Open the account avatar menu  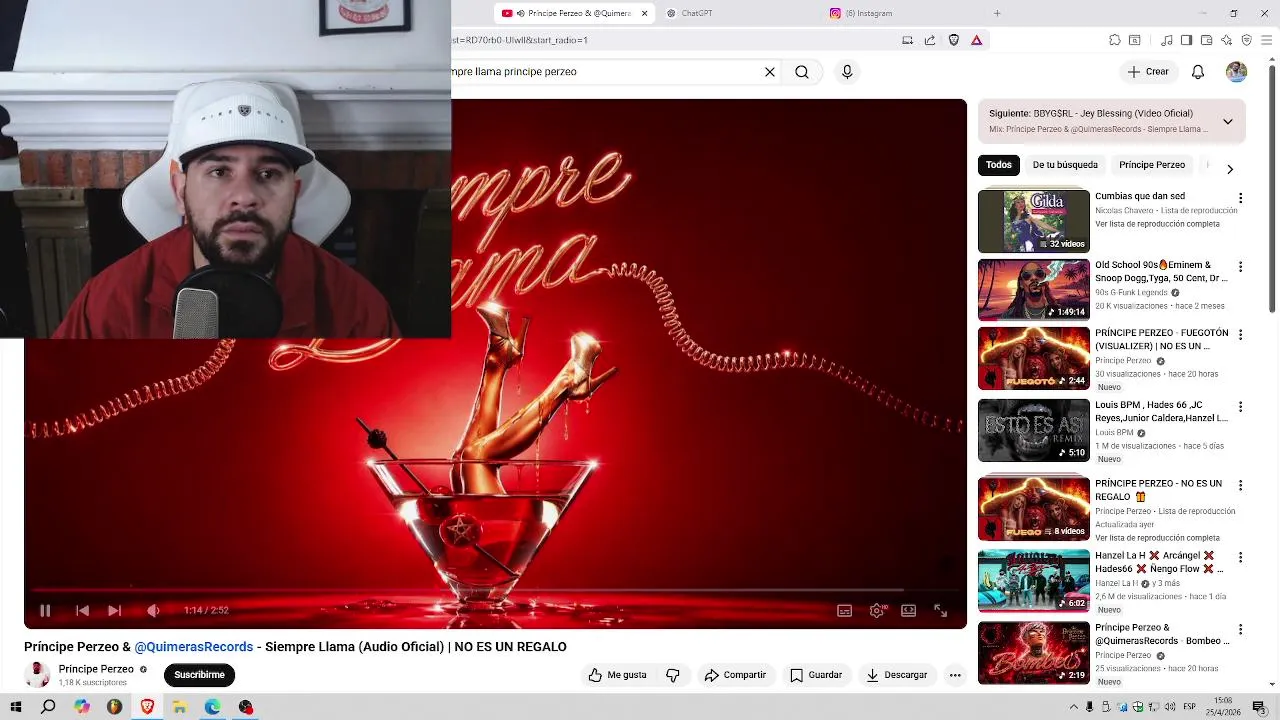[x=1237, y=72]
